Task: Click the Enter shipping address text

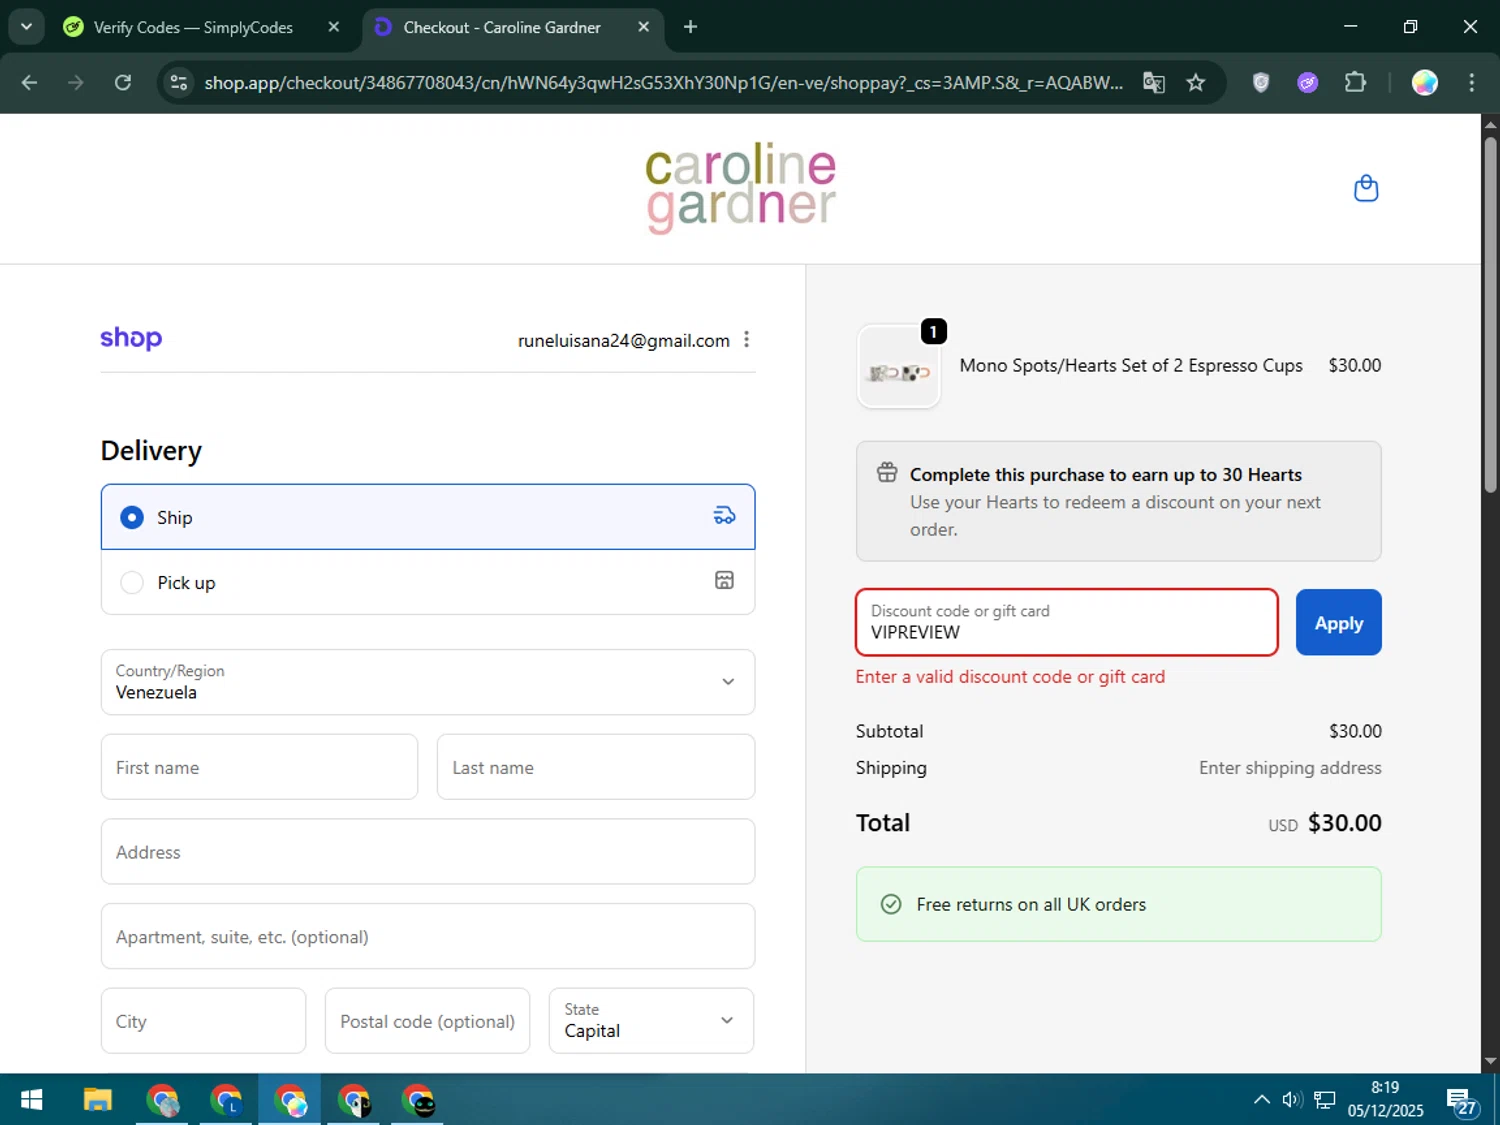Action: pyautogui.click(x=1290, y=768)
